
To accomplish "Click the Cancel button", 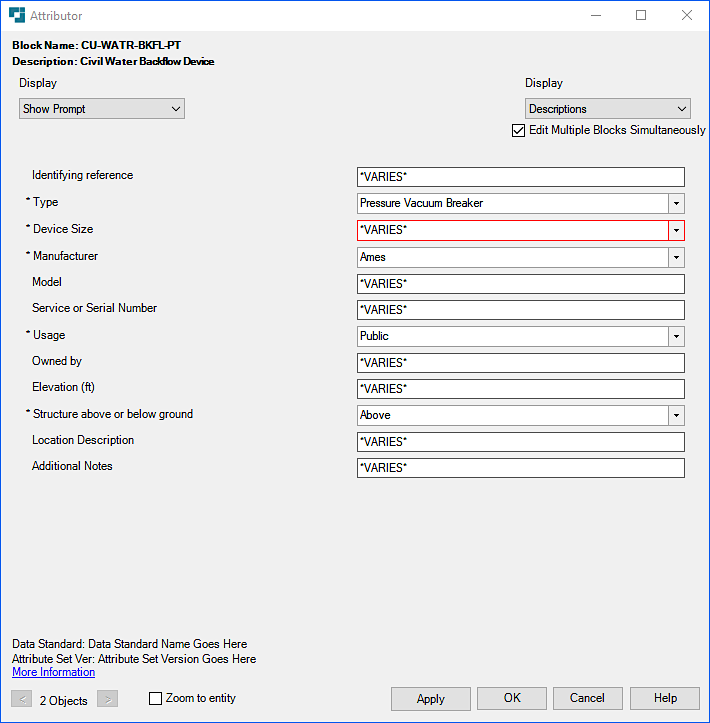I will tap(587, 698).
